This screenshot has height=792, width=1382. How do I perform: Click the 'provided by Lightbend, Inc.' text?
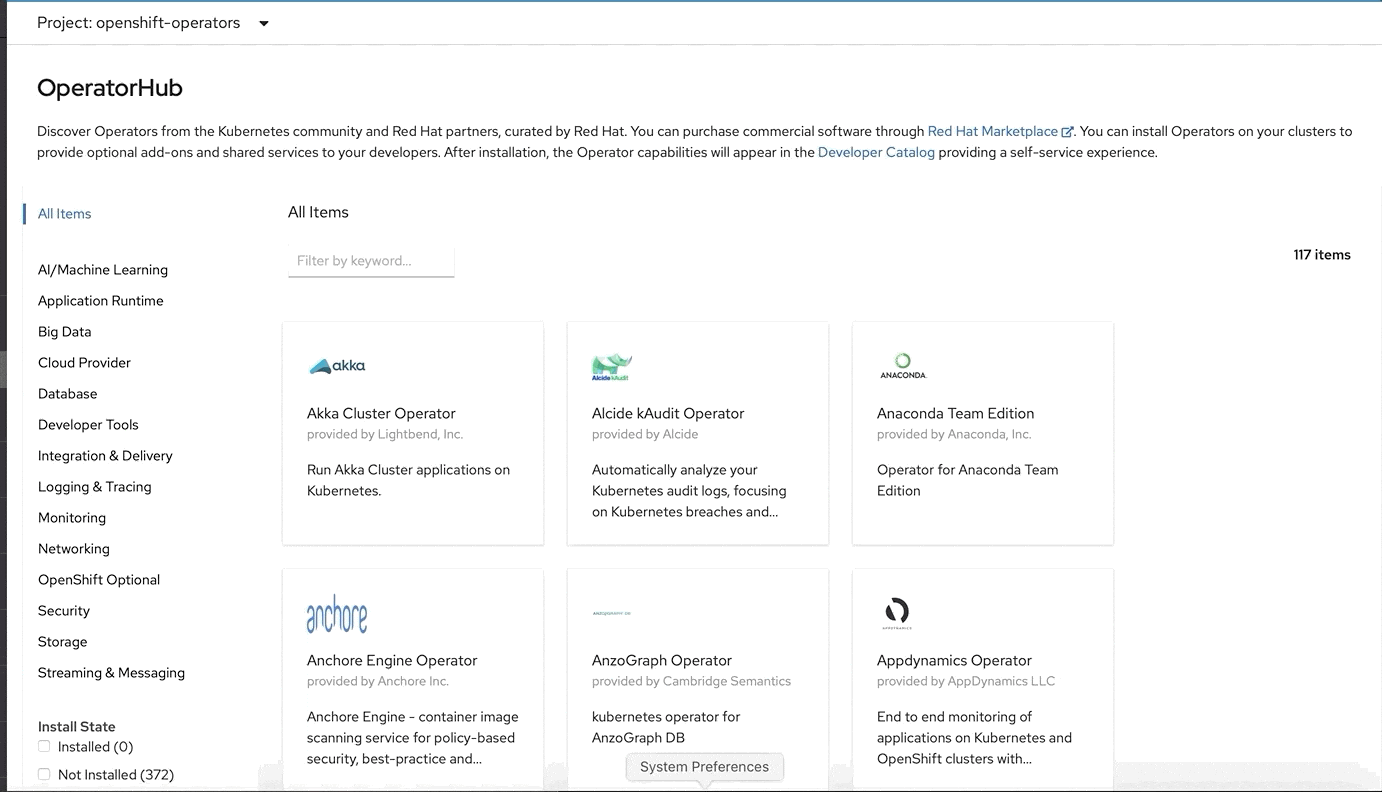point(385,435)
